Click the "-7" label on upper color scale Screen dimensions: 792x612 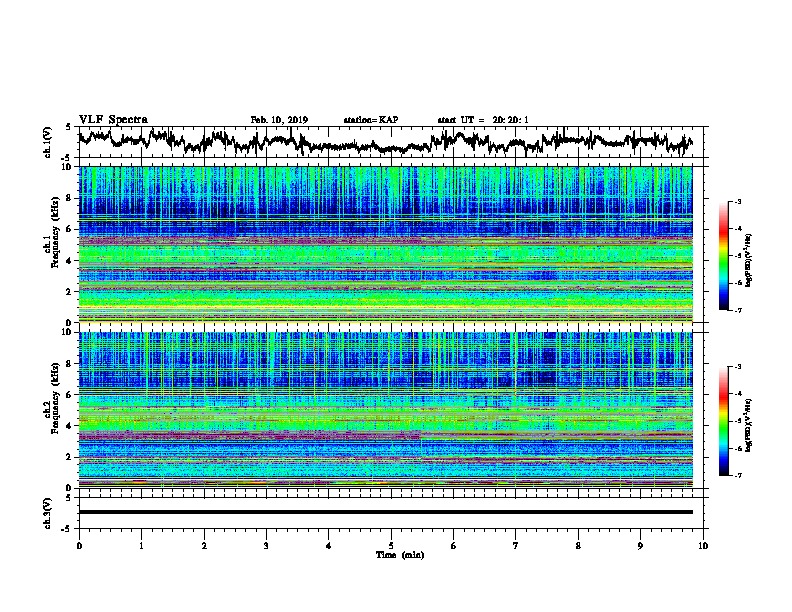(x=738, y=310)
